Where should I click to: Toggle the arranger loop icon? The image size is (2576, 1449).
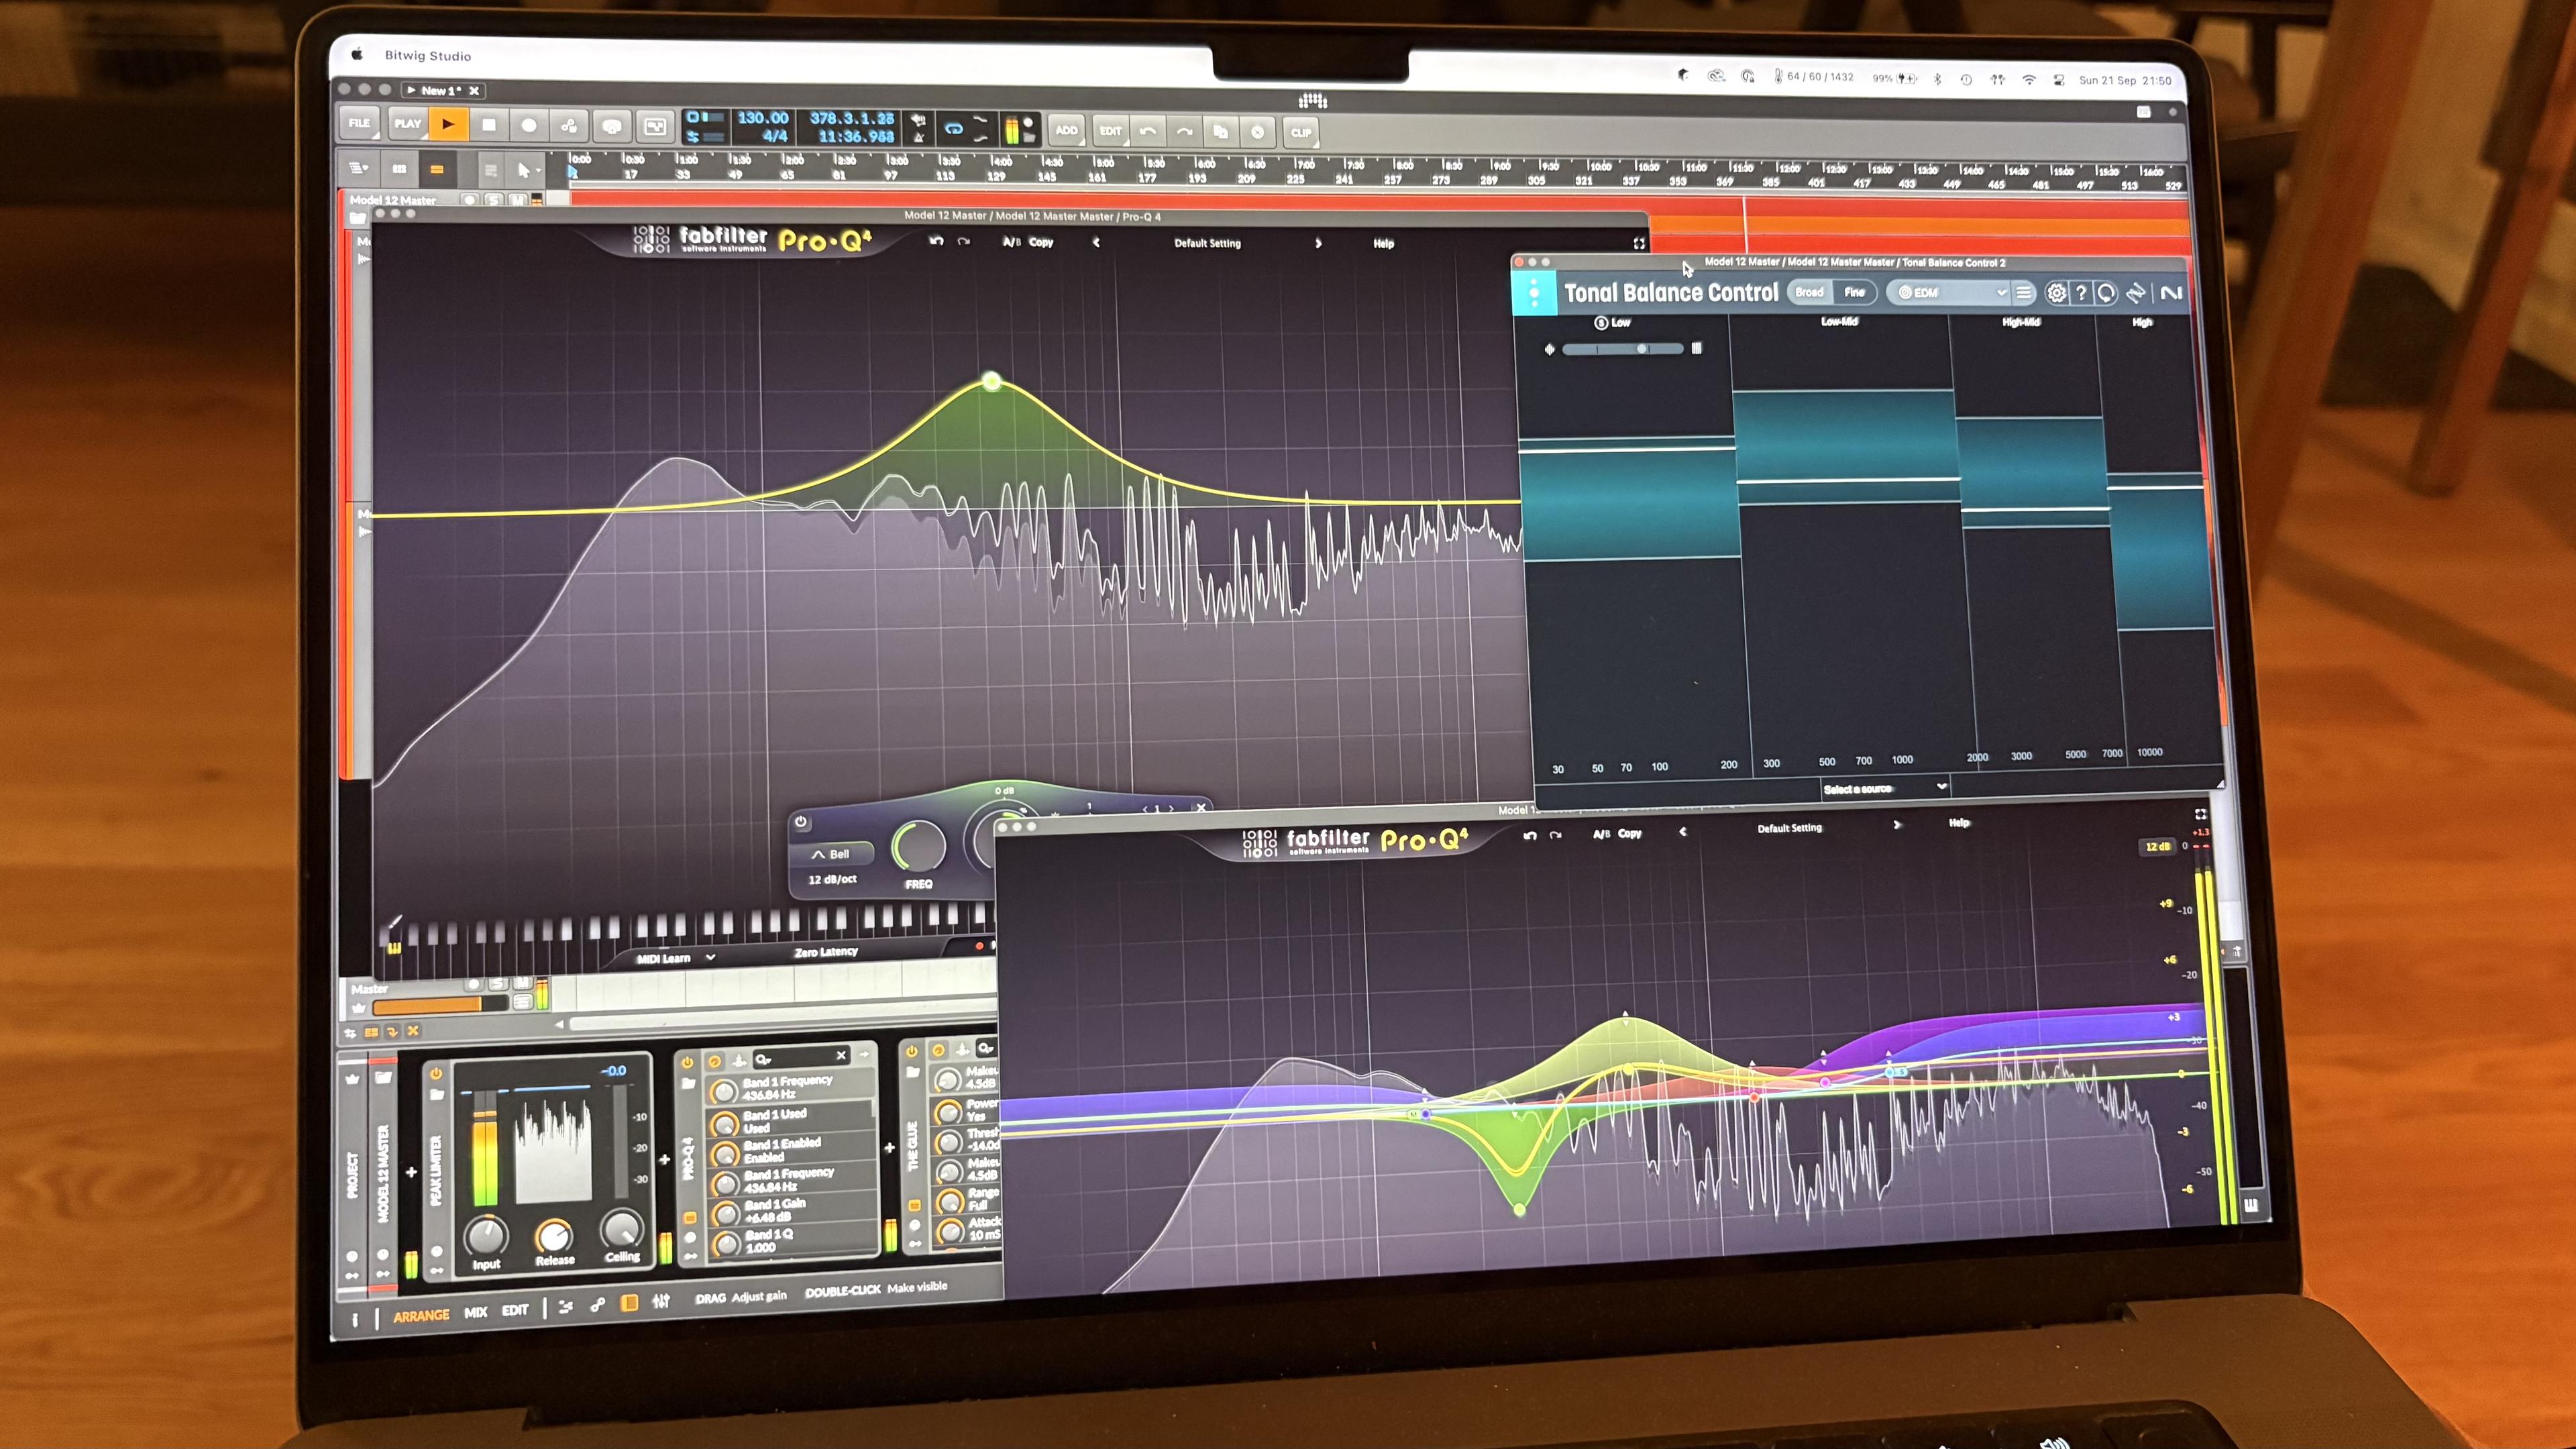(x=953, y=129)
